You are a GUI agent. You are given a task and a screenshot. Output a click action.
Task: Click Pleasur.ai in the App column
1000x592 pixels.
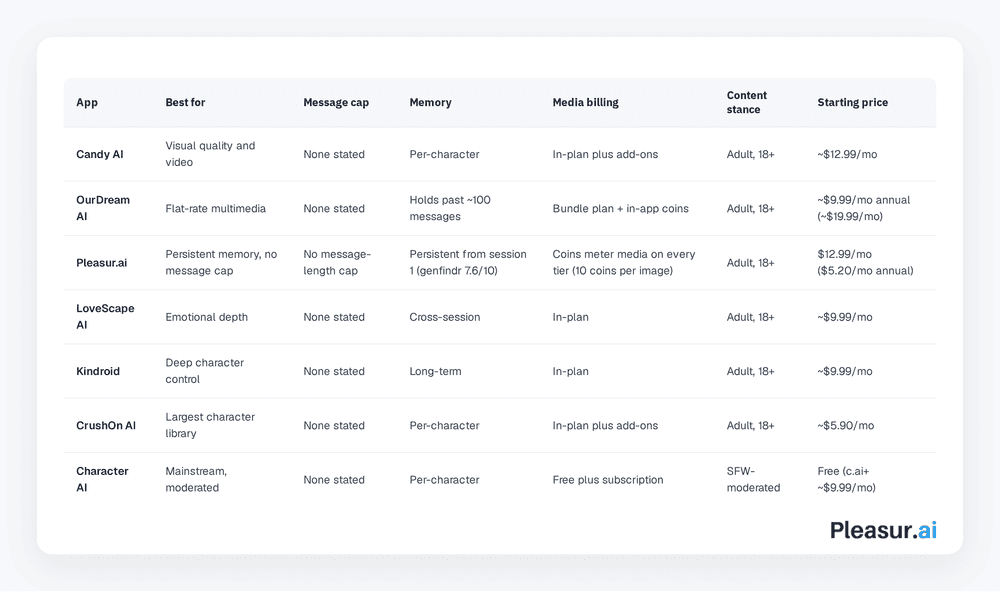[101, 263]
